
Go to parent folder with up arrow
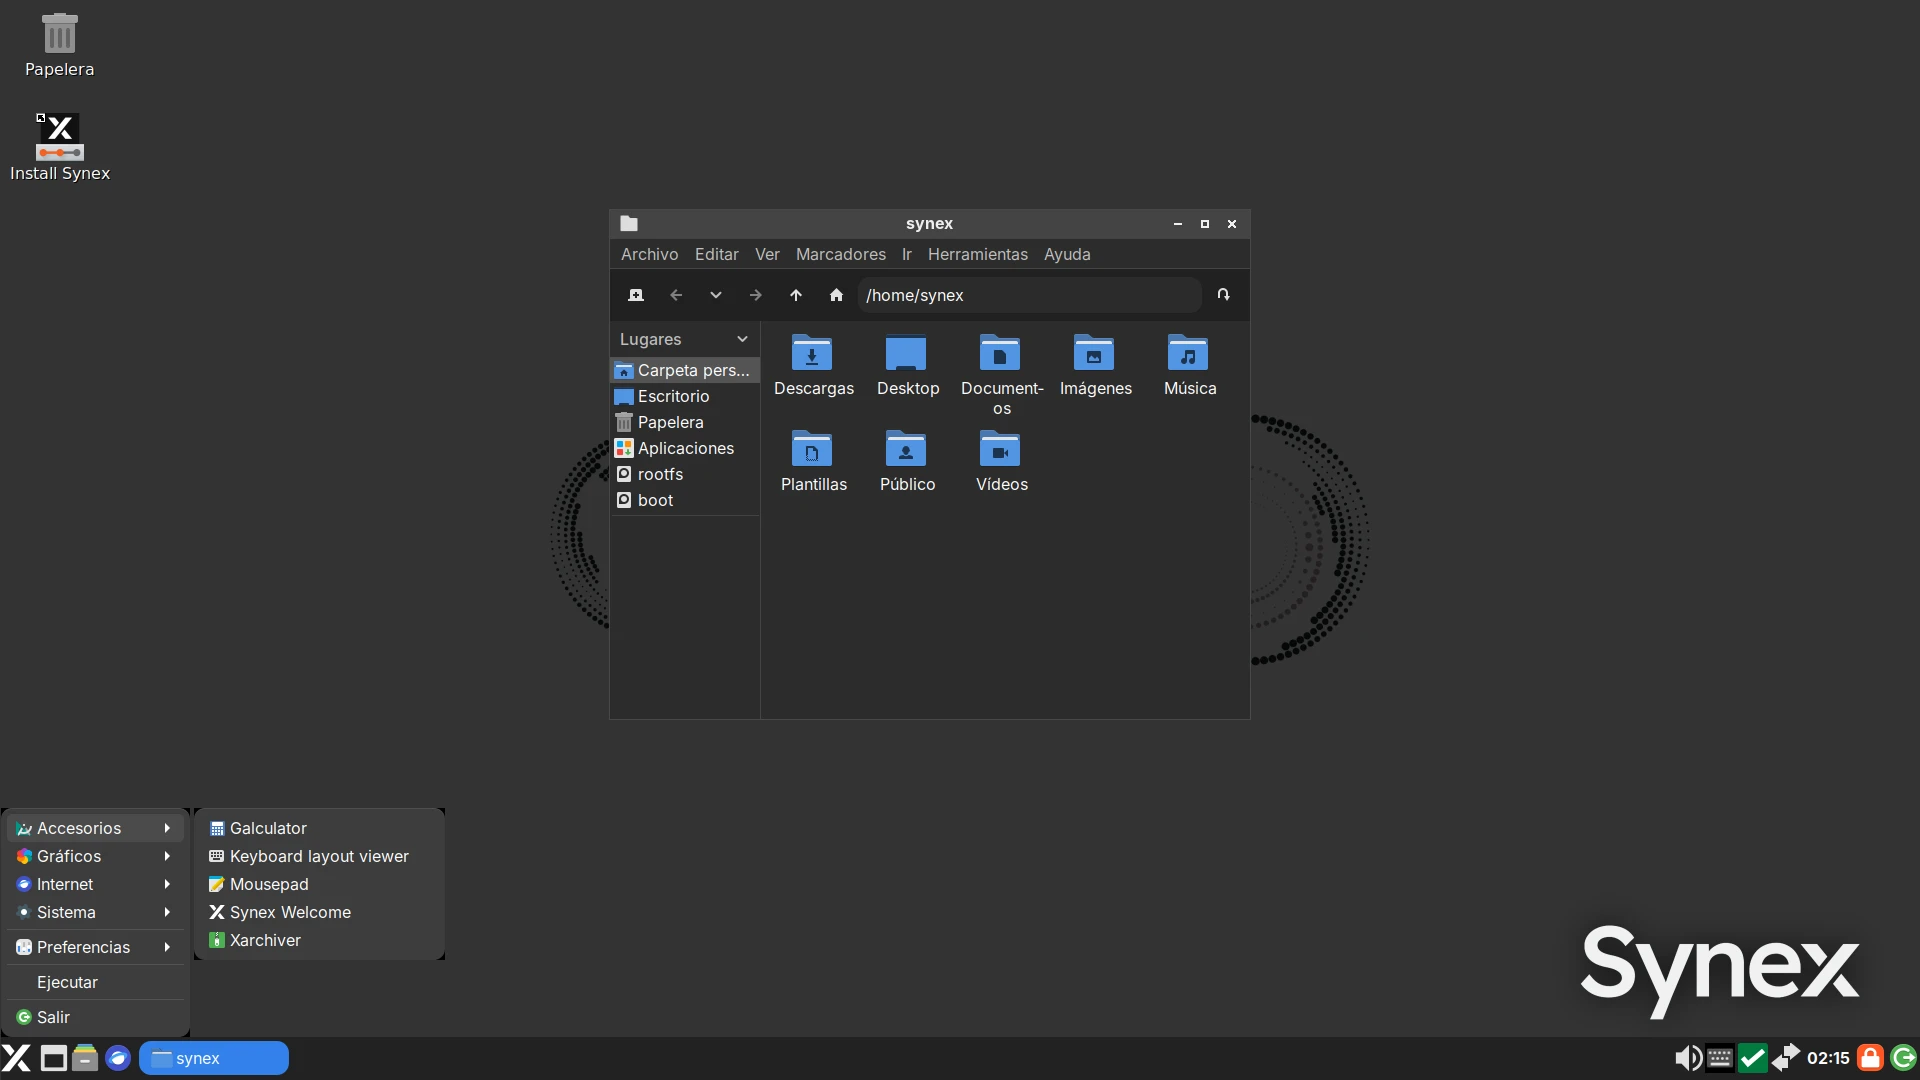796,295
